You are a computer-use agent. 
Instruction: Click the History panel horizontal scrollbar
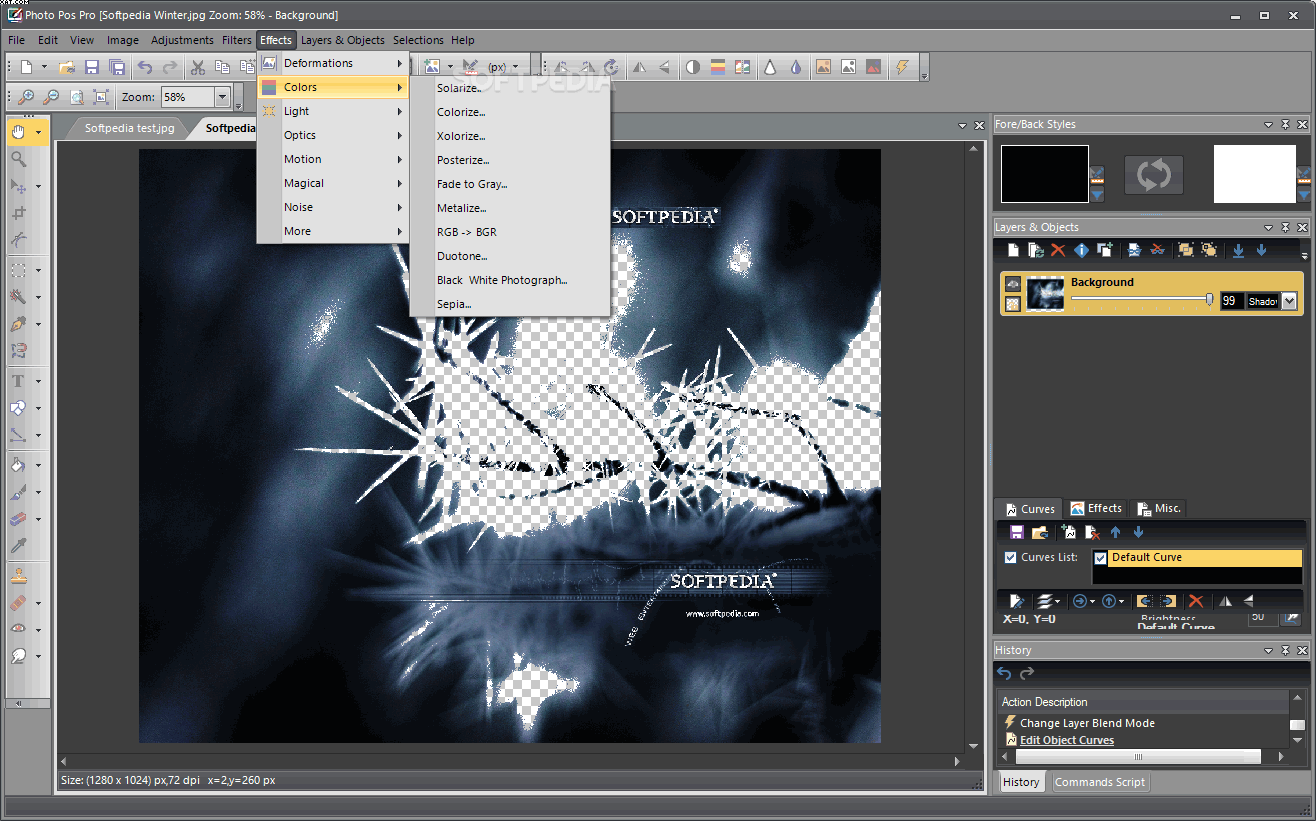1138,757
